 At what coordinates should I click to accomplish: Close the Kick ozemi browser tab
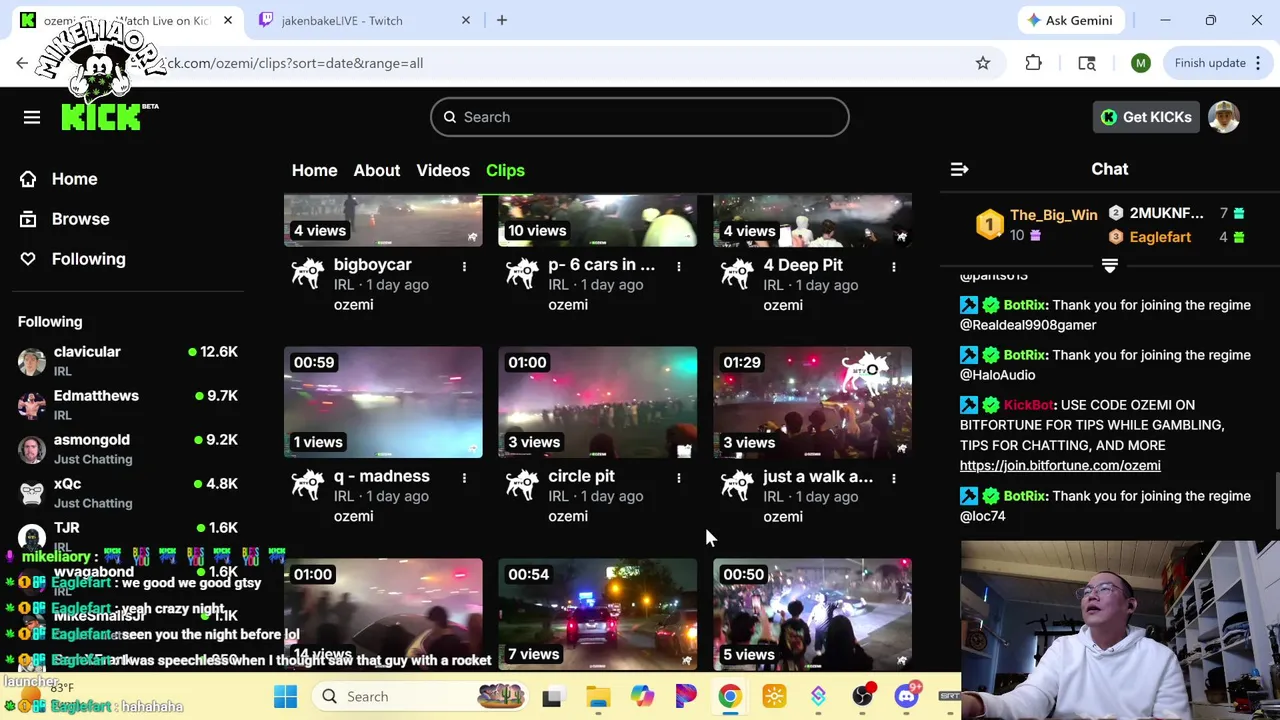[x=228, y=20]
